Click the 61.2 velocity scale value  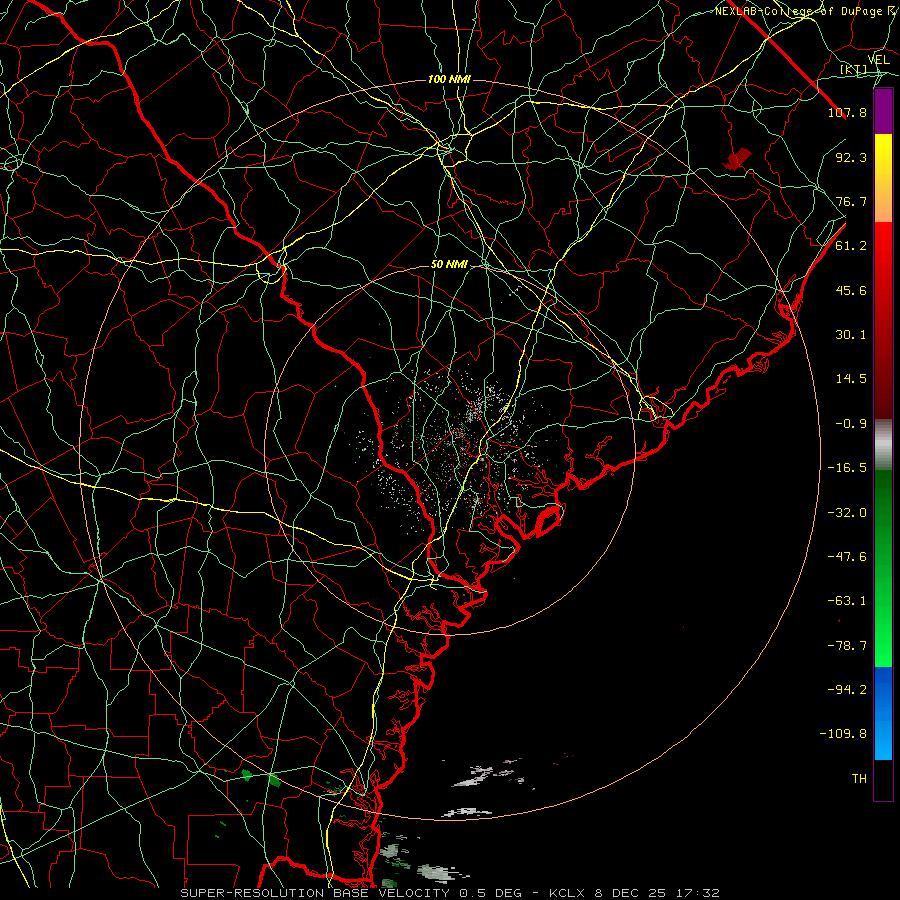[x=851, y=246]
